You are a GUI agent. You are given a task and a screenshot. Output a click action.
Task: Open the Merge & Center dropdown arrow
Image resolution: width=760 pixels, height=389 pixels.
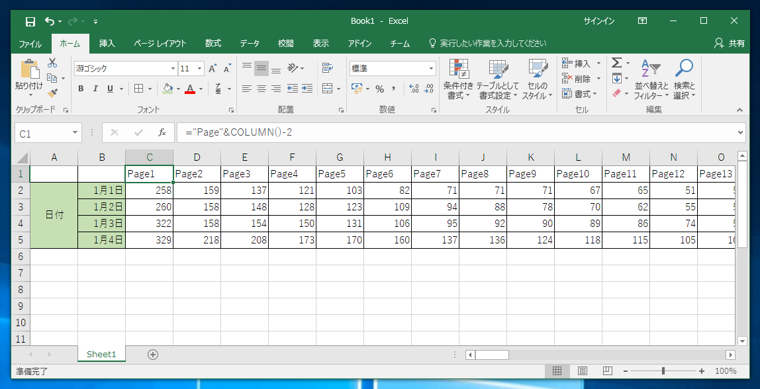pos(338,89)
